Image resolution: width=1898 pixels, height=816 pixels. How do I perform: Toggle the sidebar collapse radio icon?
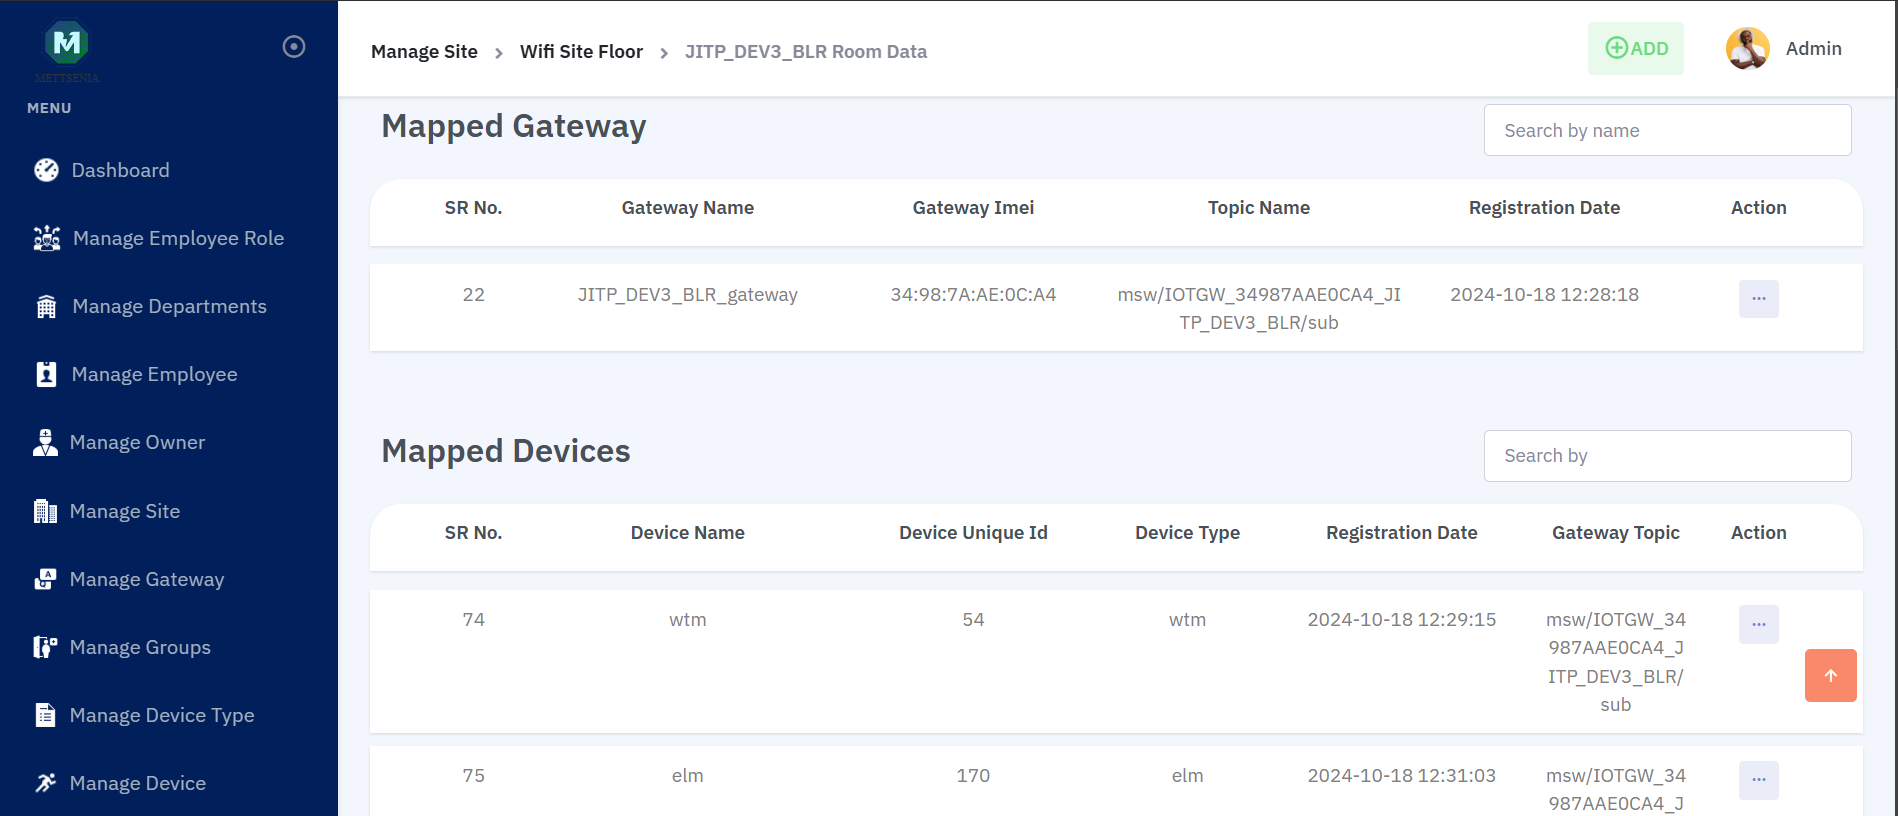click(x=294, y=47)
